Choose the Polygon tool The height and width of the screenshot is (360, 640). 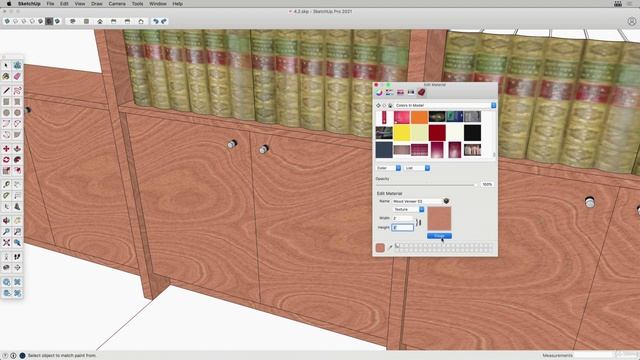(17, 113)
